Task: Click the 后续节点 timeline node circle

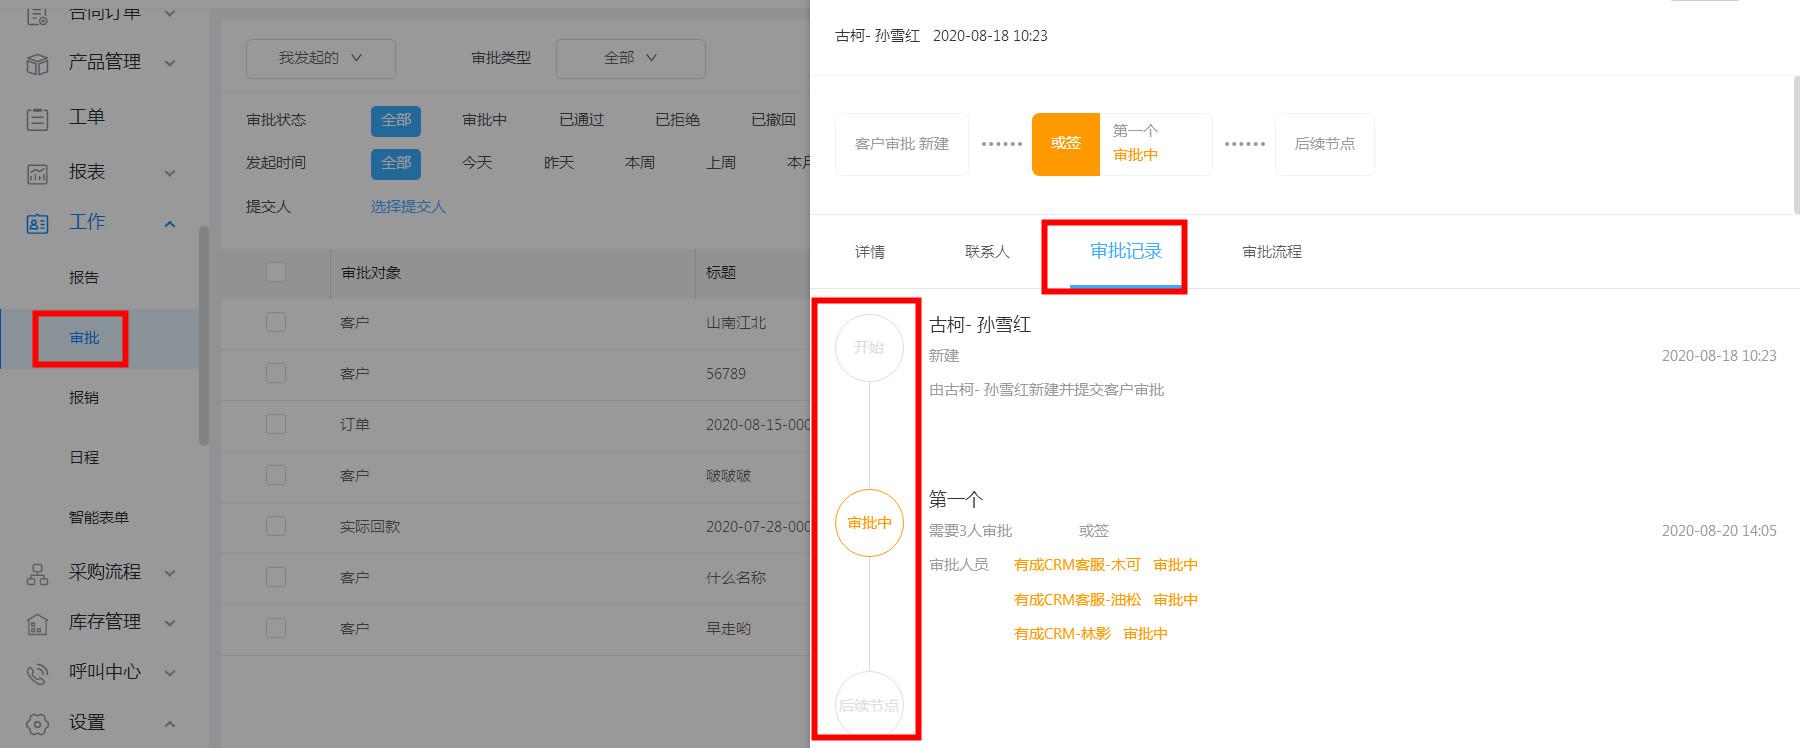Action: point(869,705)
